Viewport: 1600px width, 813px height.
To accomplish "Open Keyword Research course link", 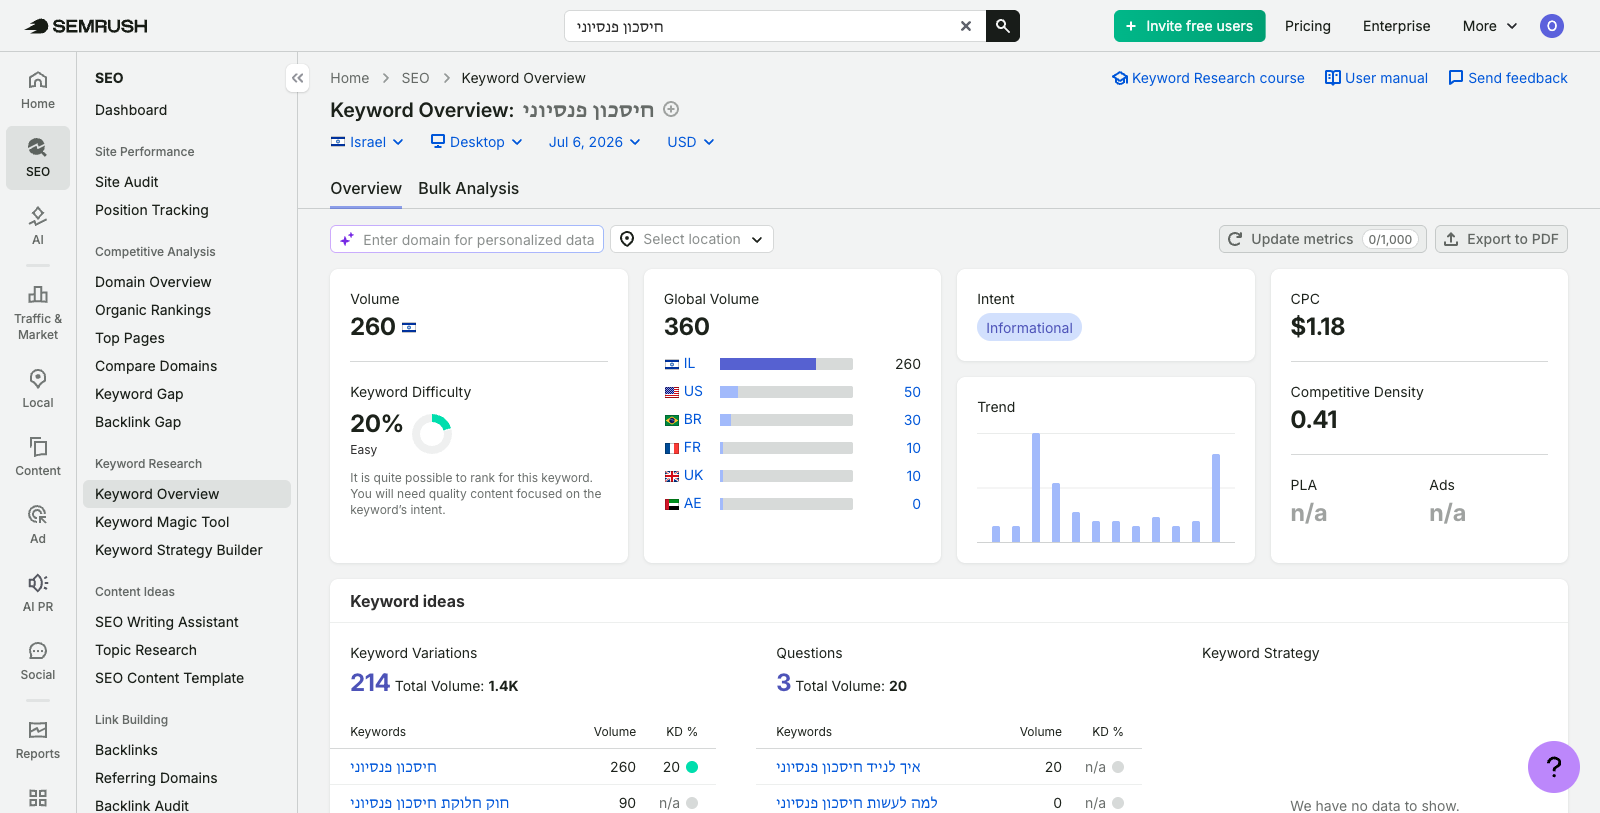I will pos(1208,78).
